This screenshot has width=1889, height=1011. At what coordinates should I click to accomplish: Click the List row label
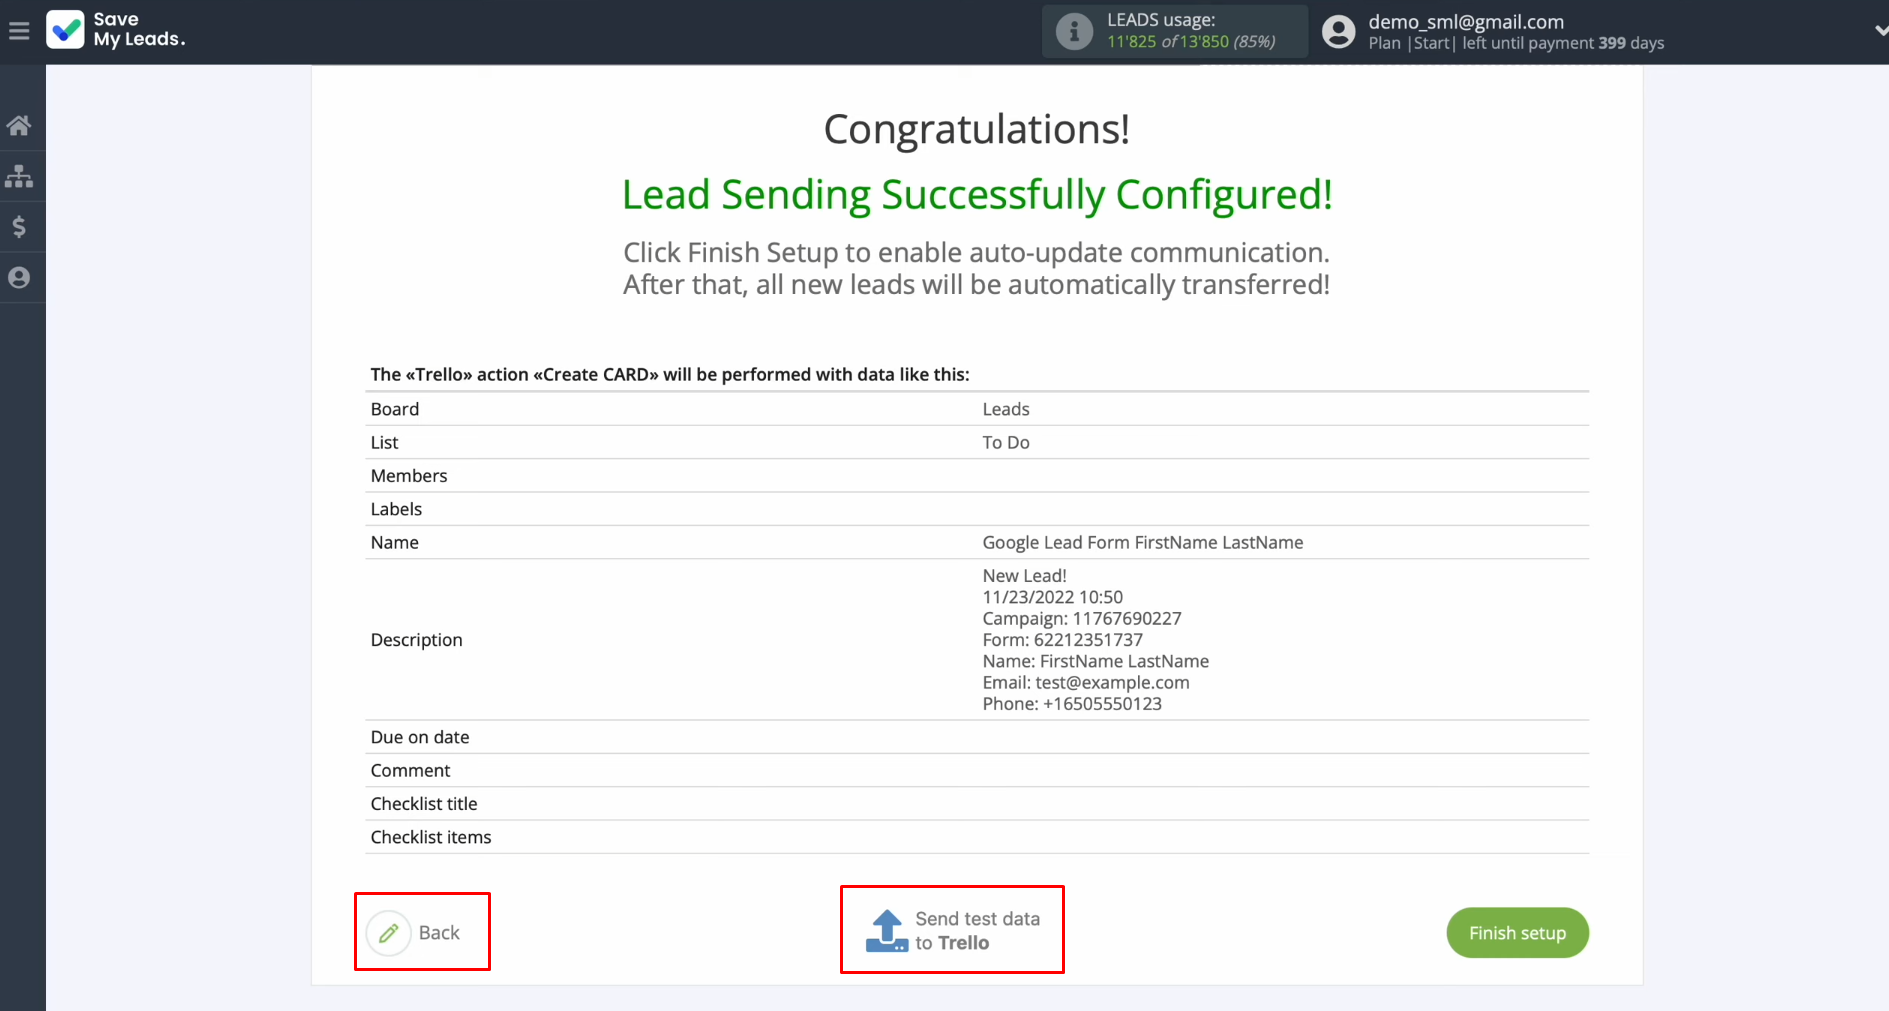point(384,442)
